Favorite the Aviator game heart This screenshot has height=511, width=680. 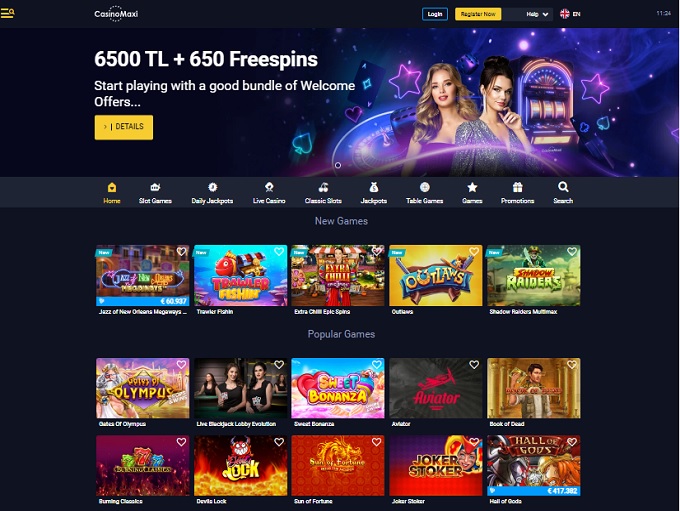click(x=474, y=365)
